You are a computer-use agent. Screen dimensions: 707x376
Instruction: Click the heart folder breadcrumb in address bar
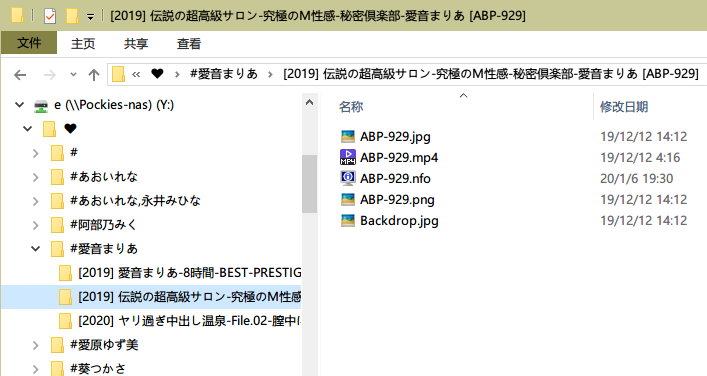point(157,73)
